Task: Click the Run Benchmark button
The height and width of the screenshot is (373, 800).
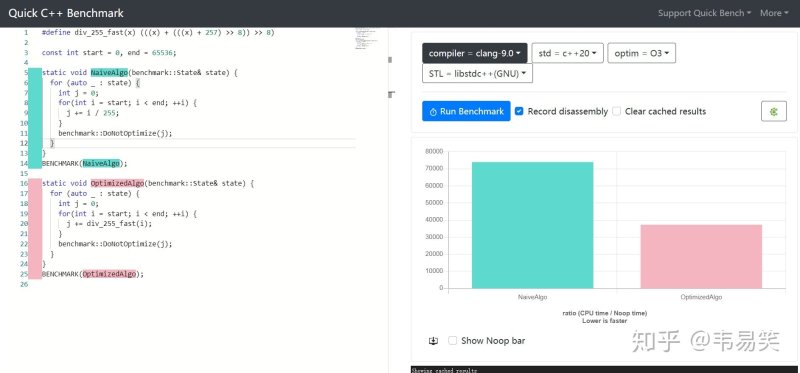Action: point(466,111)
